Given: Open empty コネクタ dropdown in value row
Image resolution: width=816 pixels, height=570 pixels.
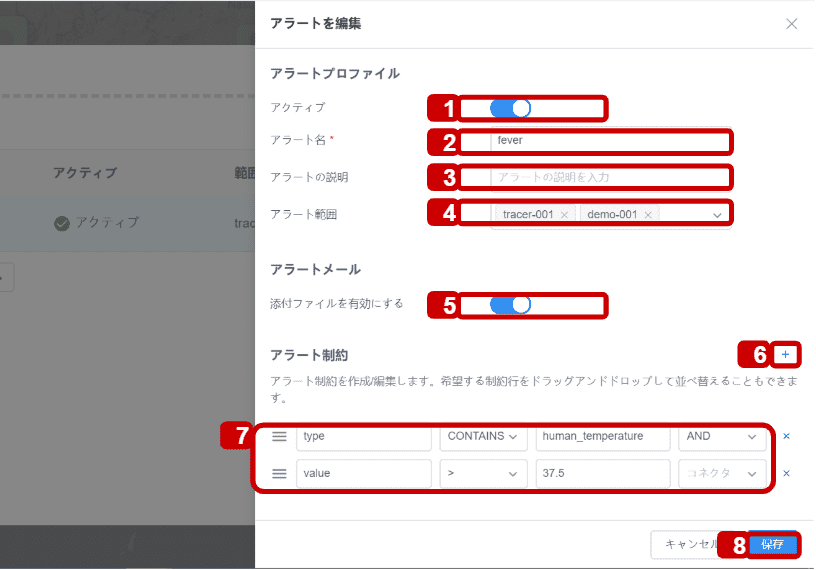Looking at the screenshot, I should [722, 474].
